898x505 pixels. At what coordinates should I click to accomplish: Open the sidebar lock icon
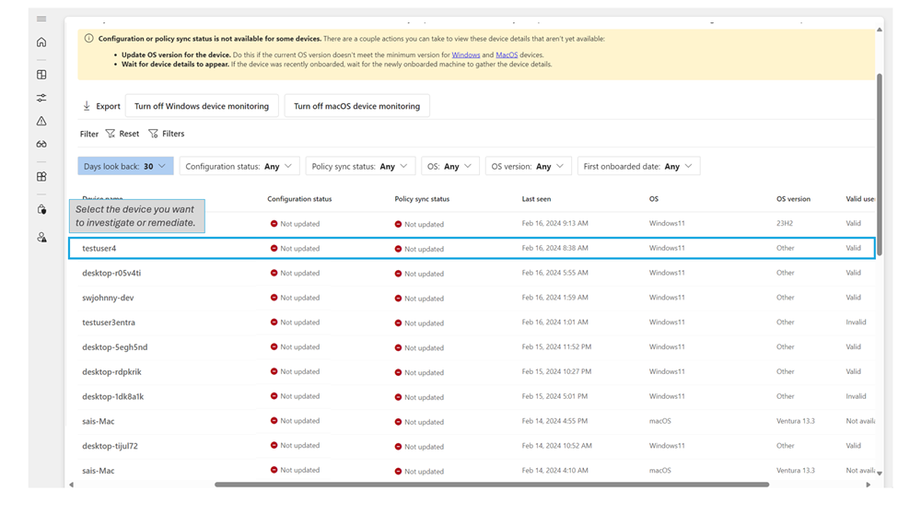point(41,210)
